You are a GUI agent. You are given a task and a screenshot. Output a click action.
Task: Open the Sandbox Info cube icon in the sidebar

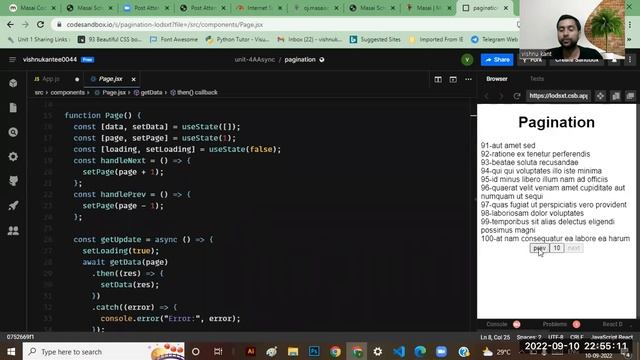click(13, 83)
